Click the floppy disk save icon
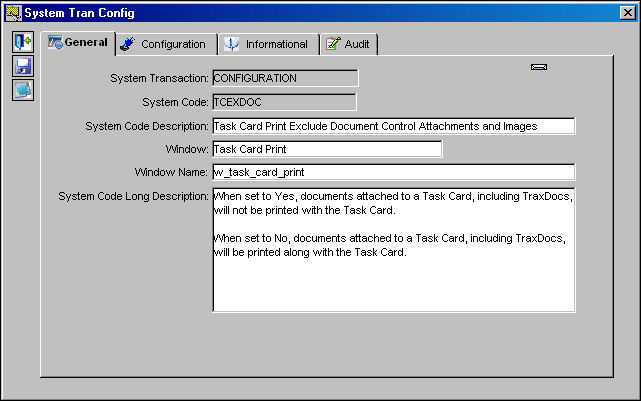Viewport: 641px width, 401px height. [22, 66]
